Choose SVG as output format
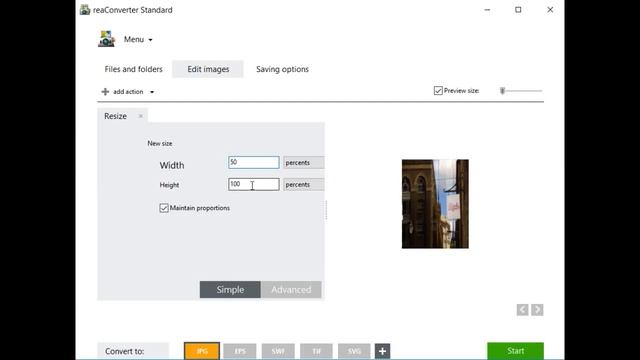 [x=354, y=351]
